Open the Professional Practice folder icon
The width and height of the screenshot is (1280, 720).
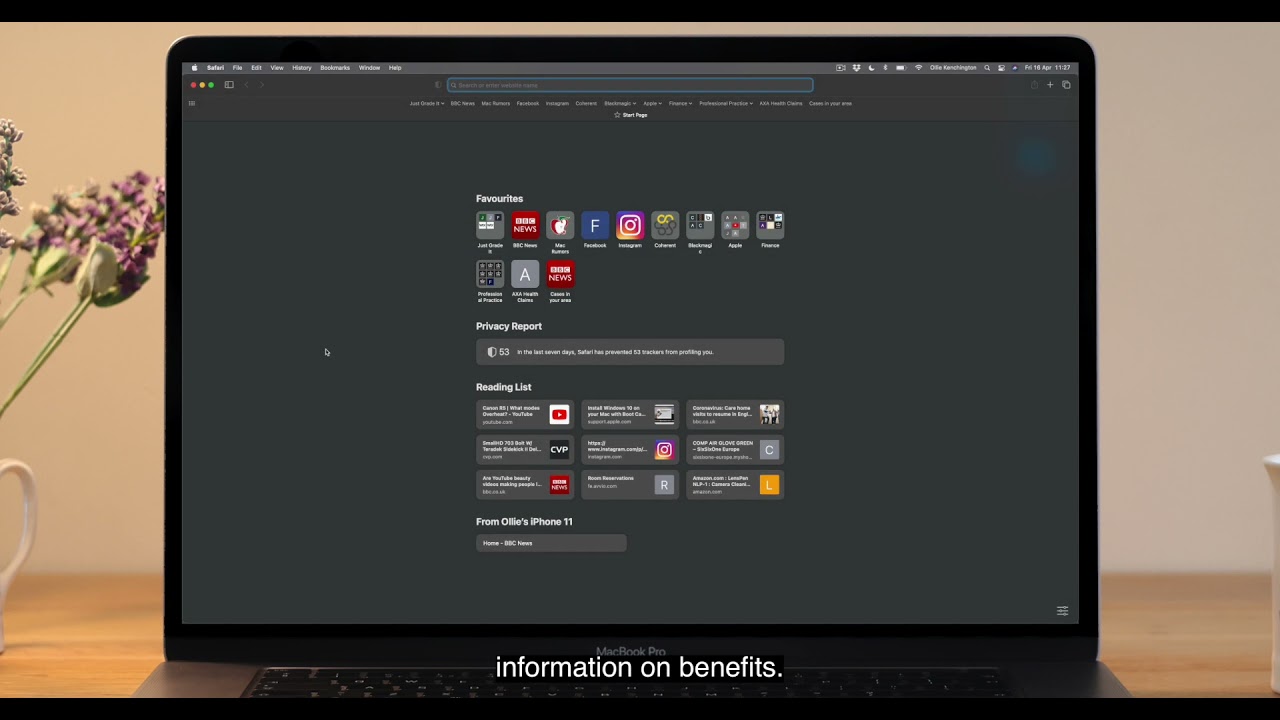490,274
